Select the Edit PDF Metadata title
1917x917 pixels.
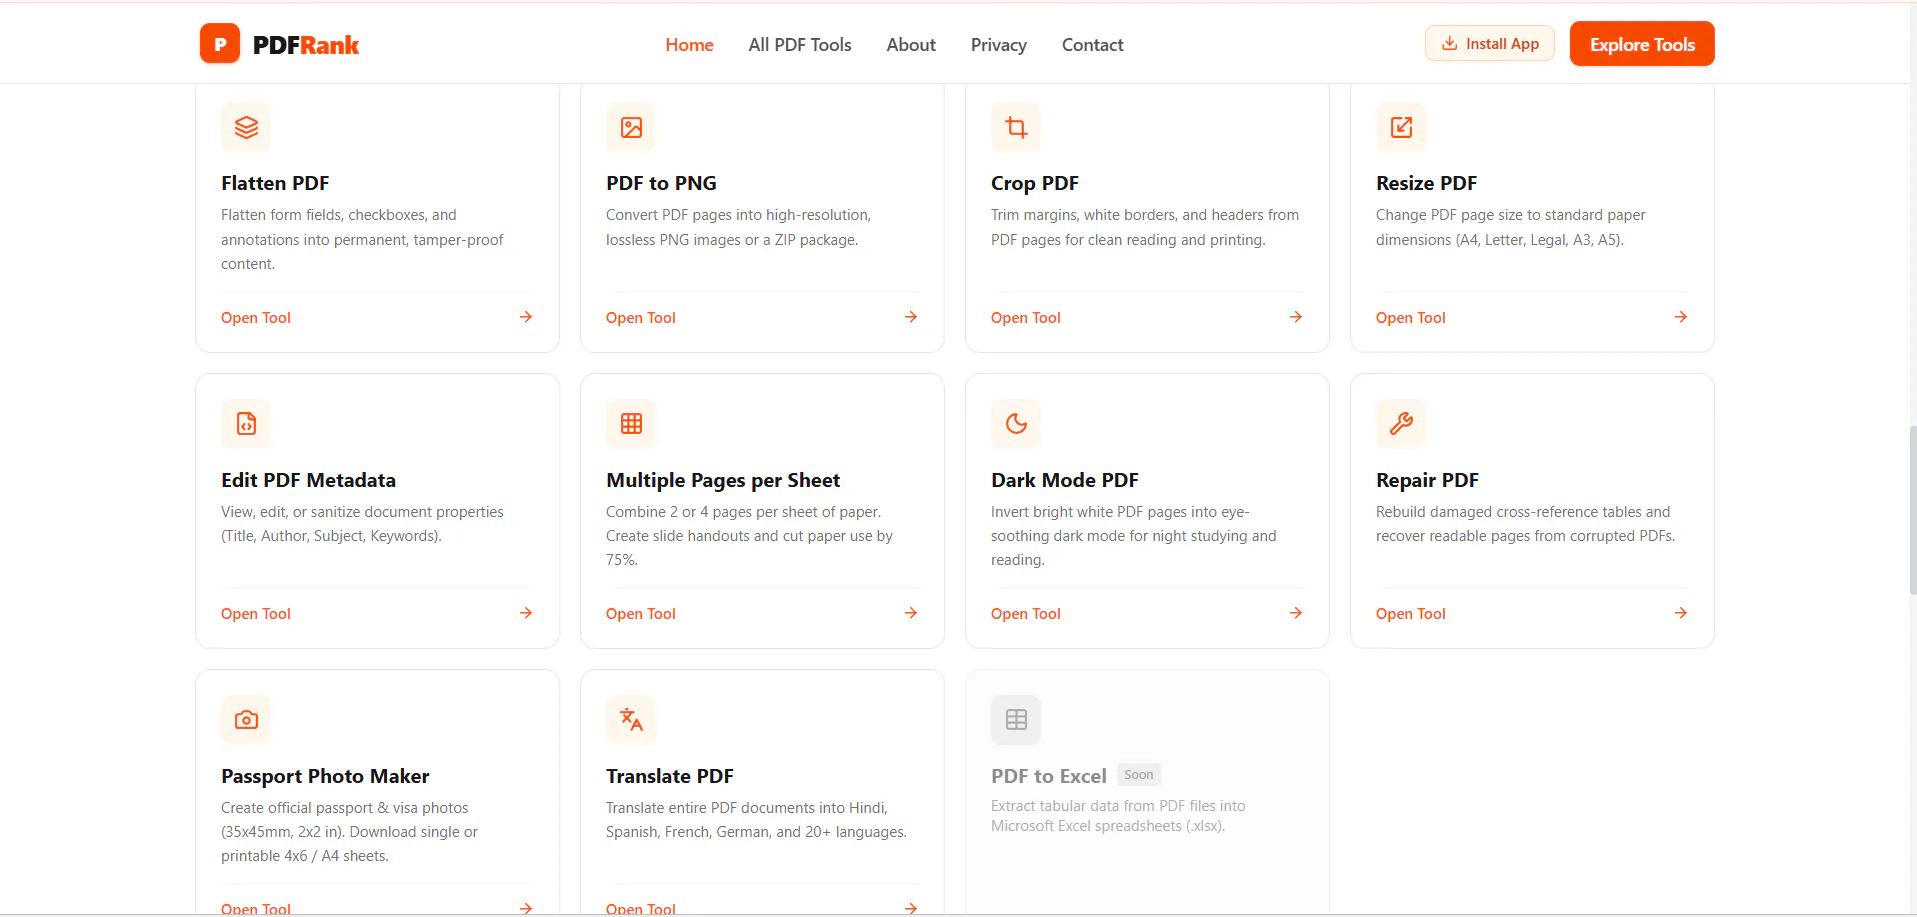point(309,480)
